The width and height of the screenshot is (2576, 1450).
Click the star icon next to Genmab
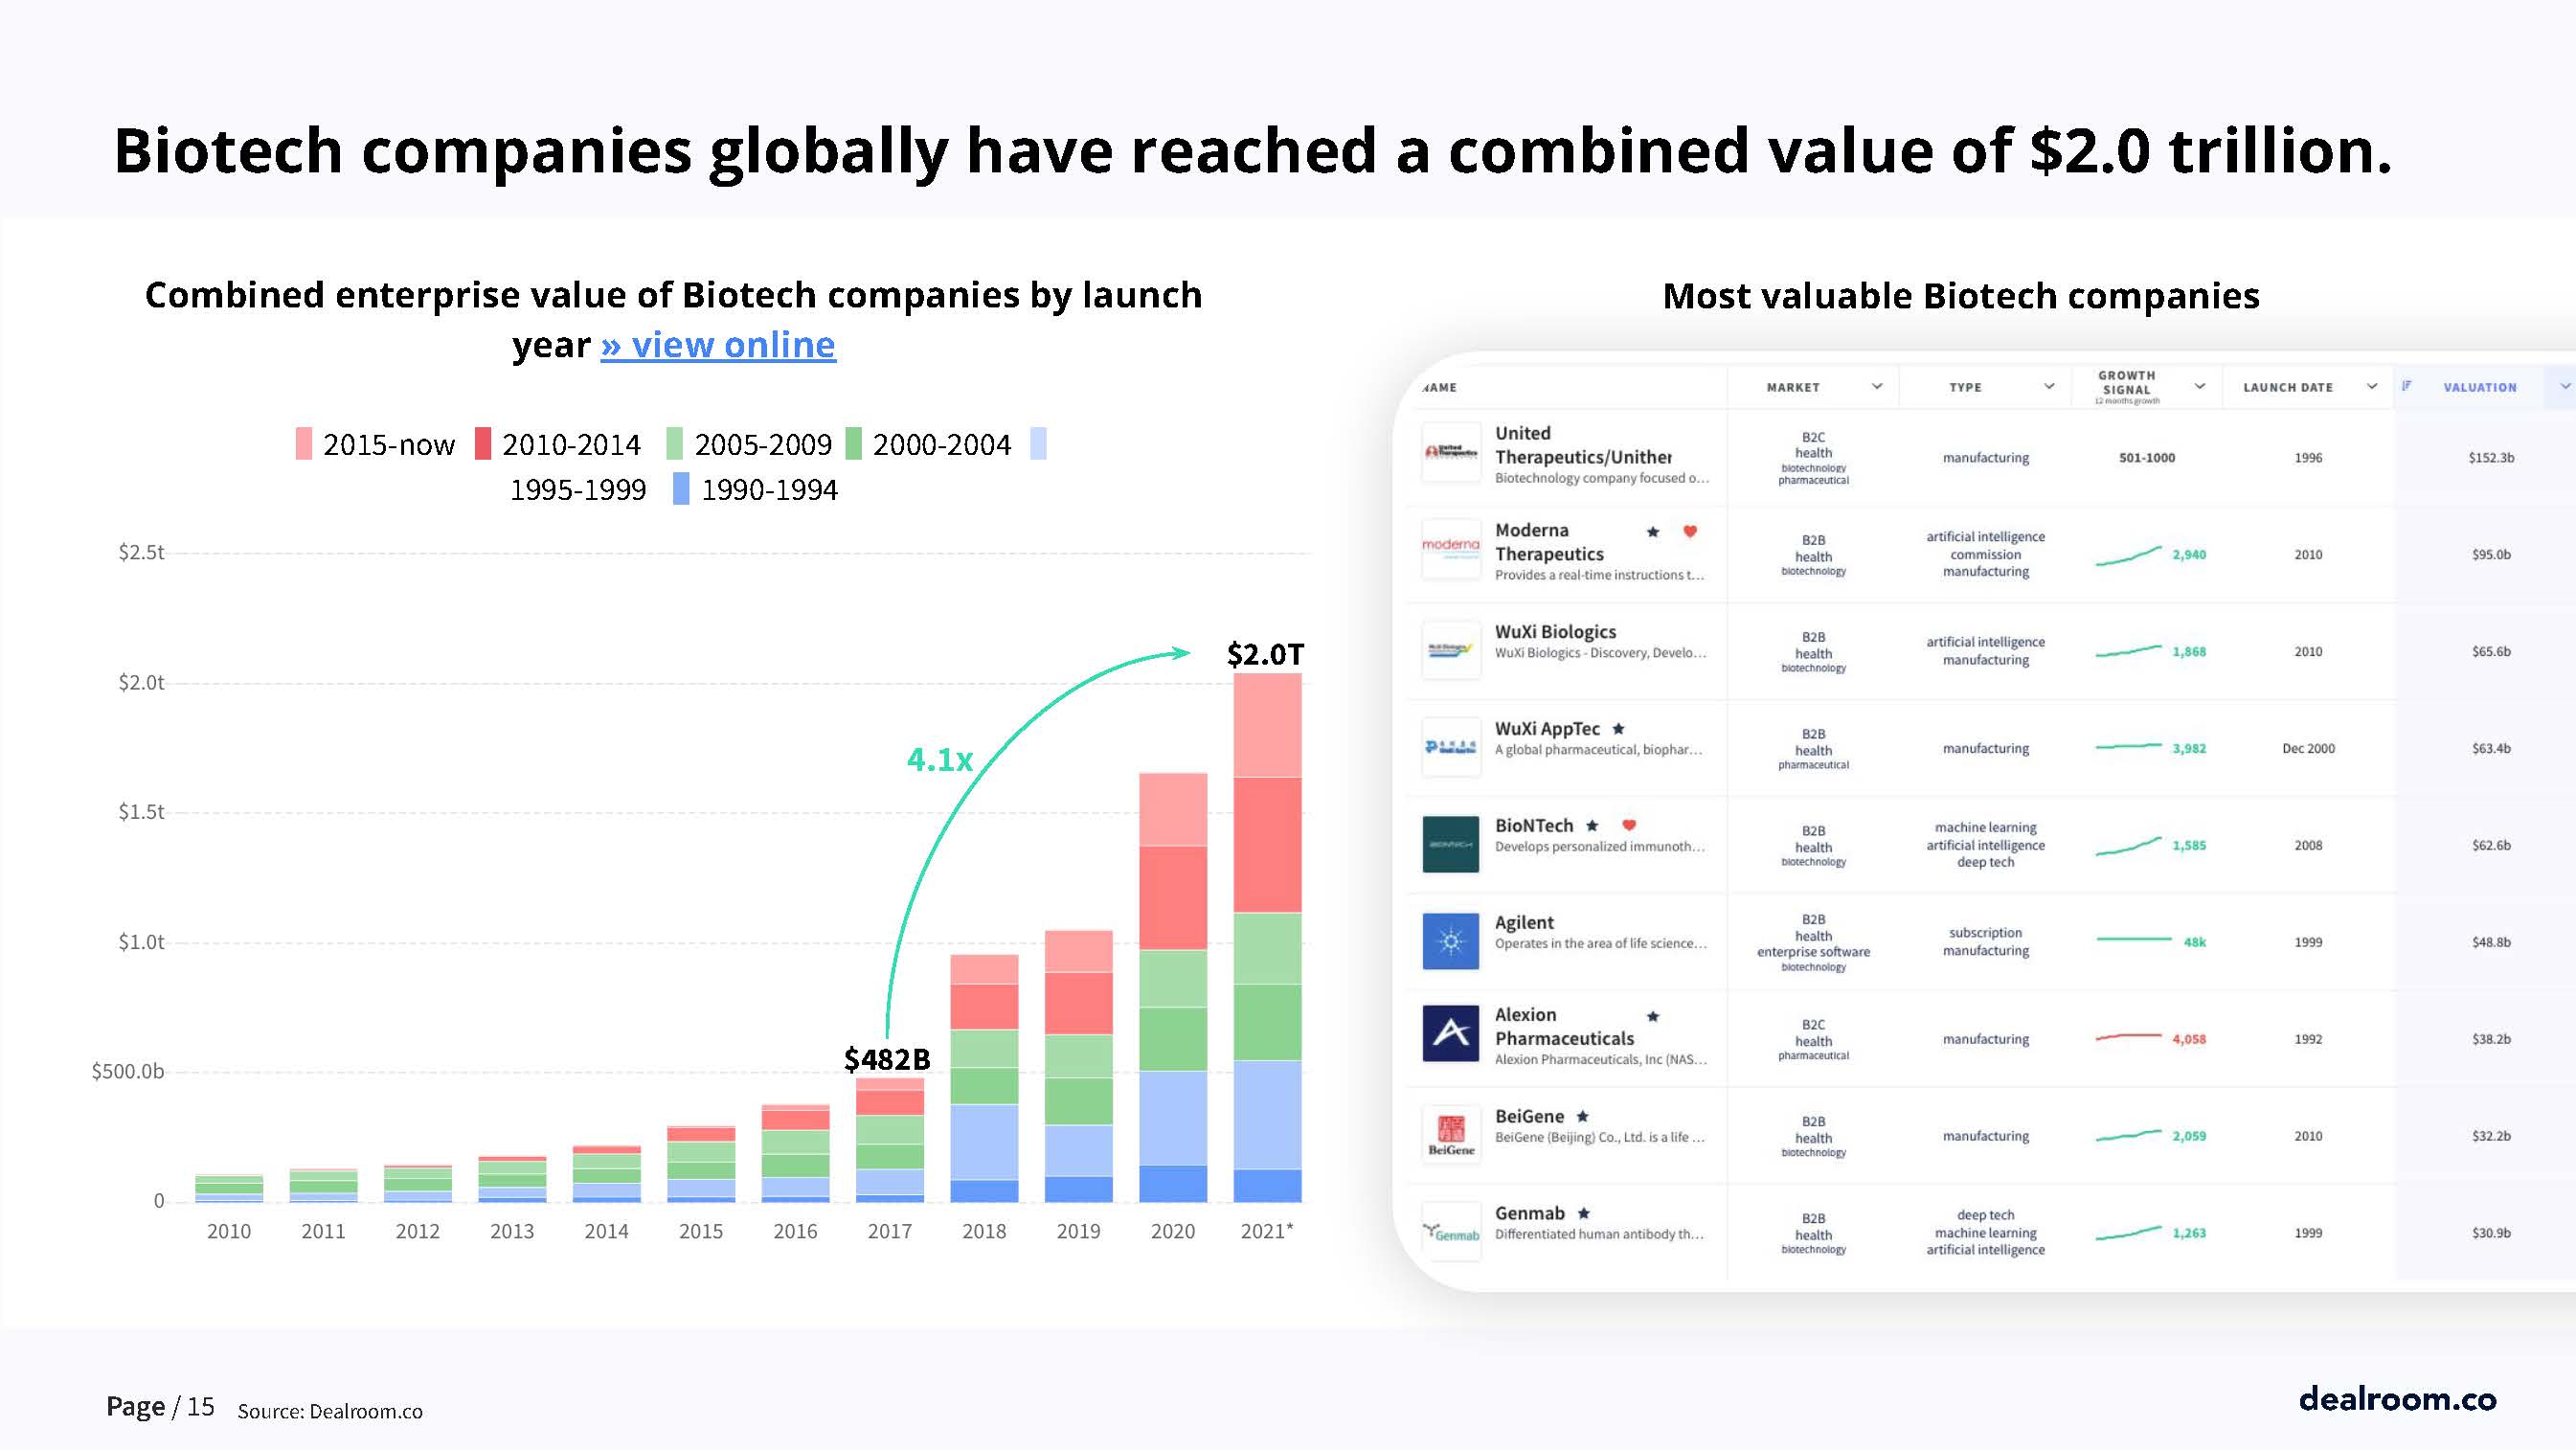click(1584, 1213)
